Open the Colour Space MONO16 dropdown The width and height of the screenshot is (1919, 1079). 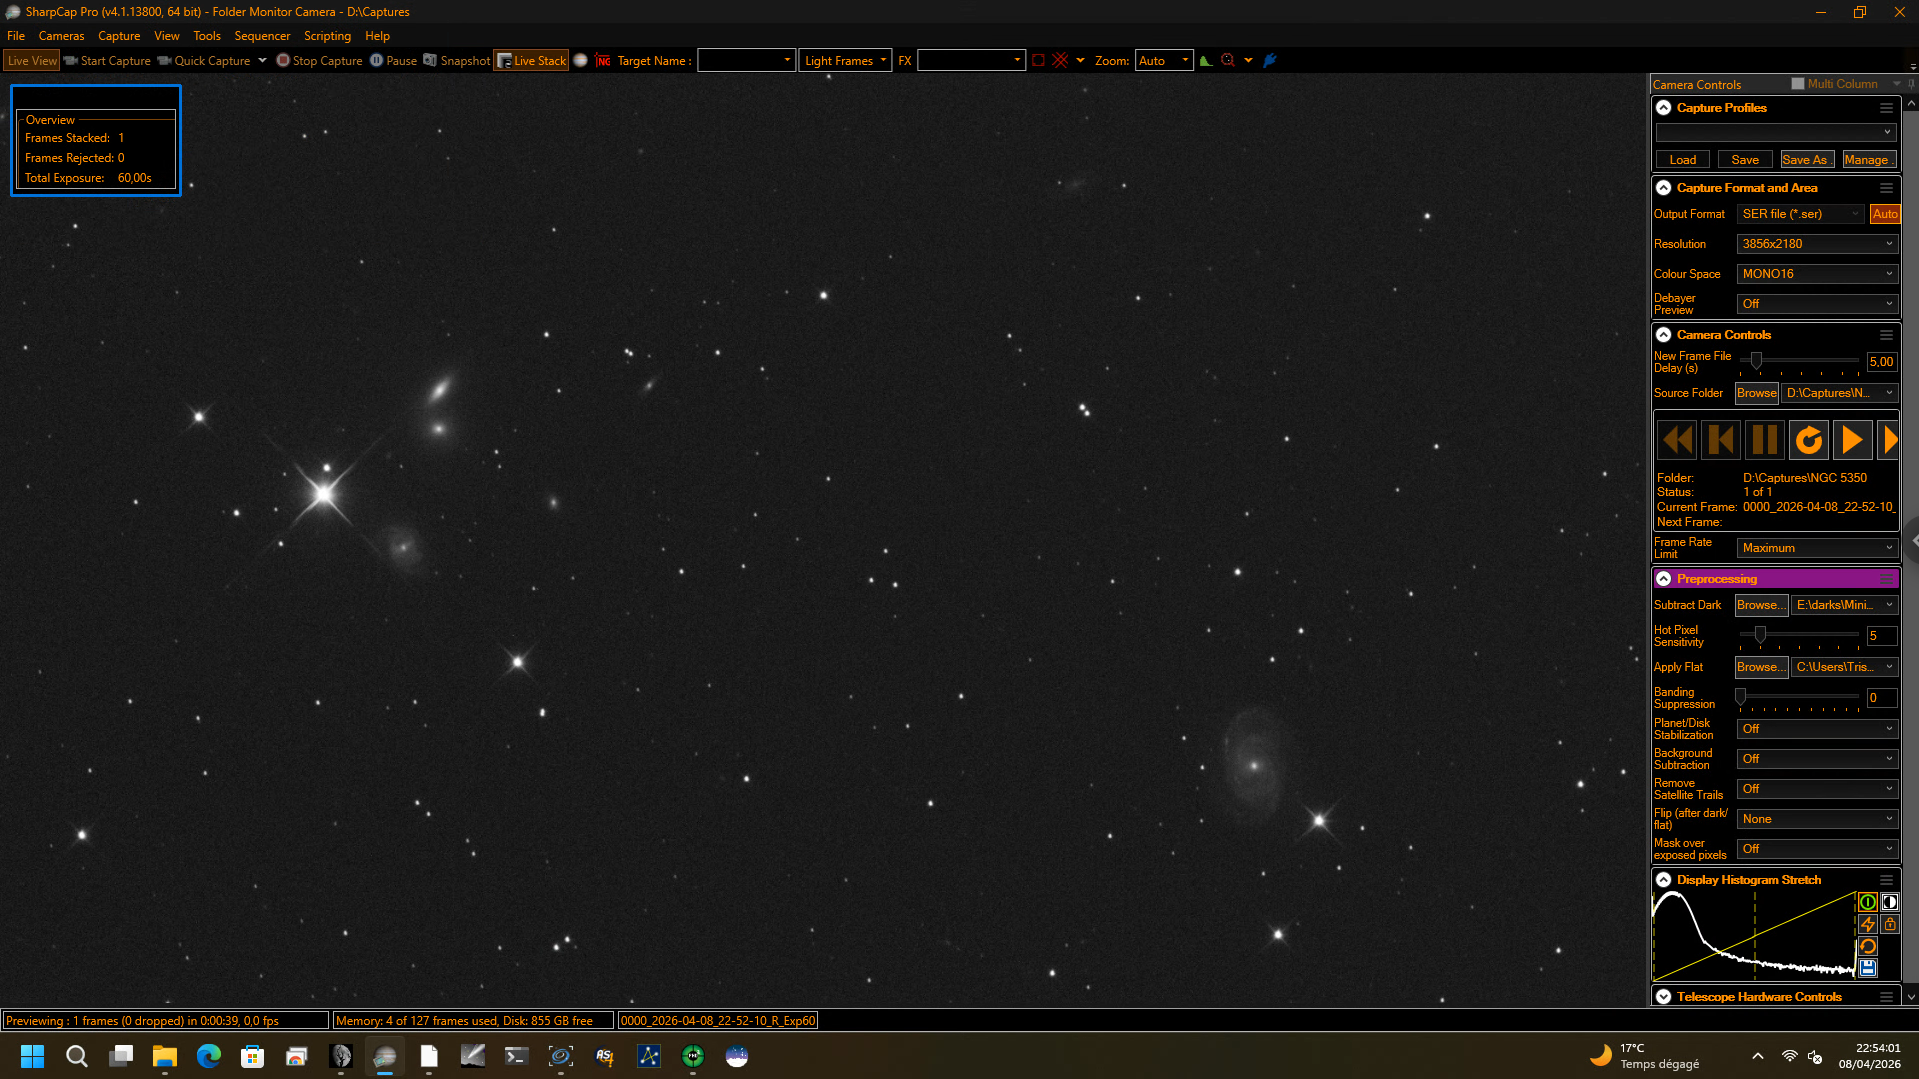(x=1816, y=274)
